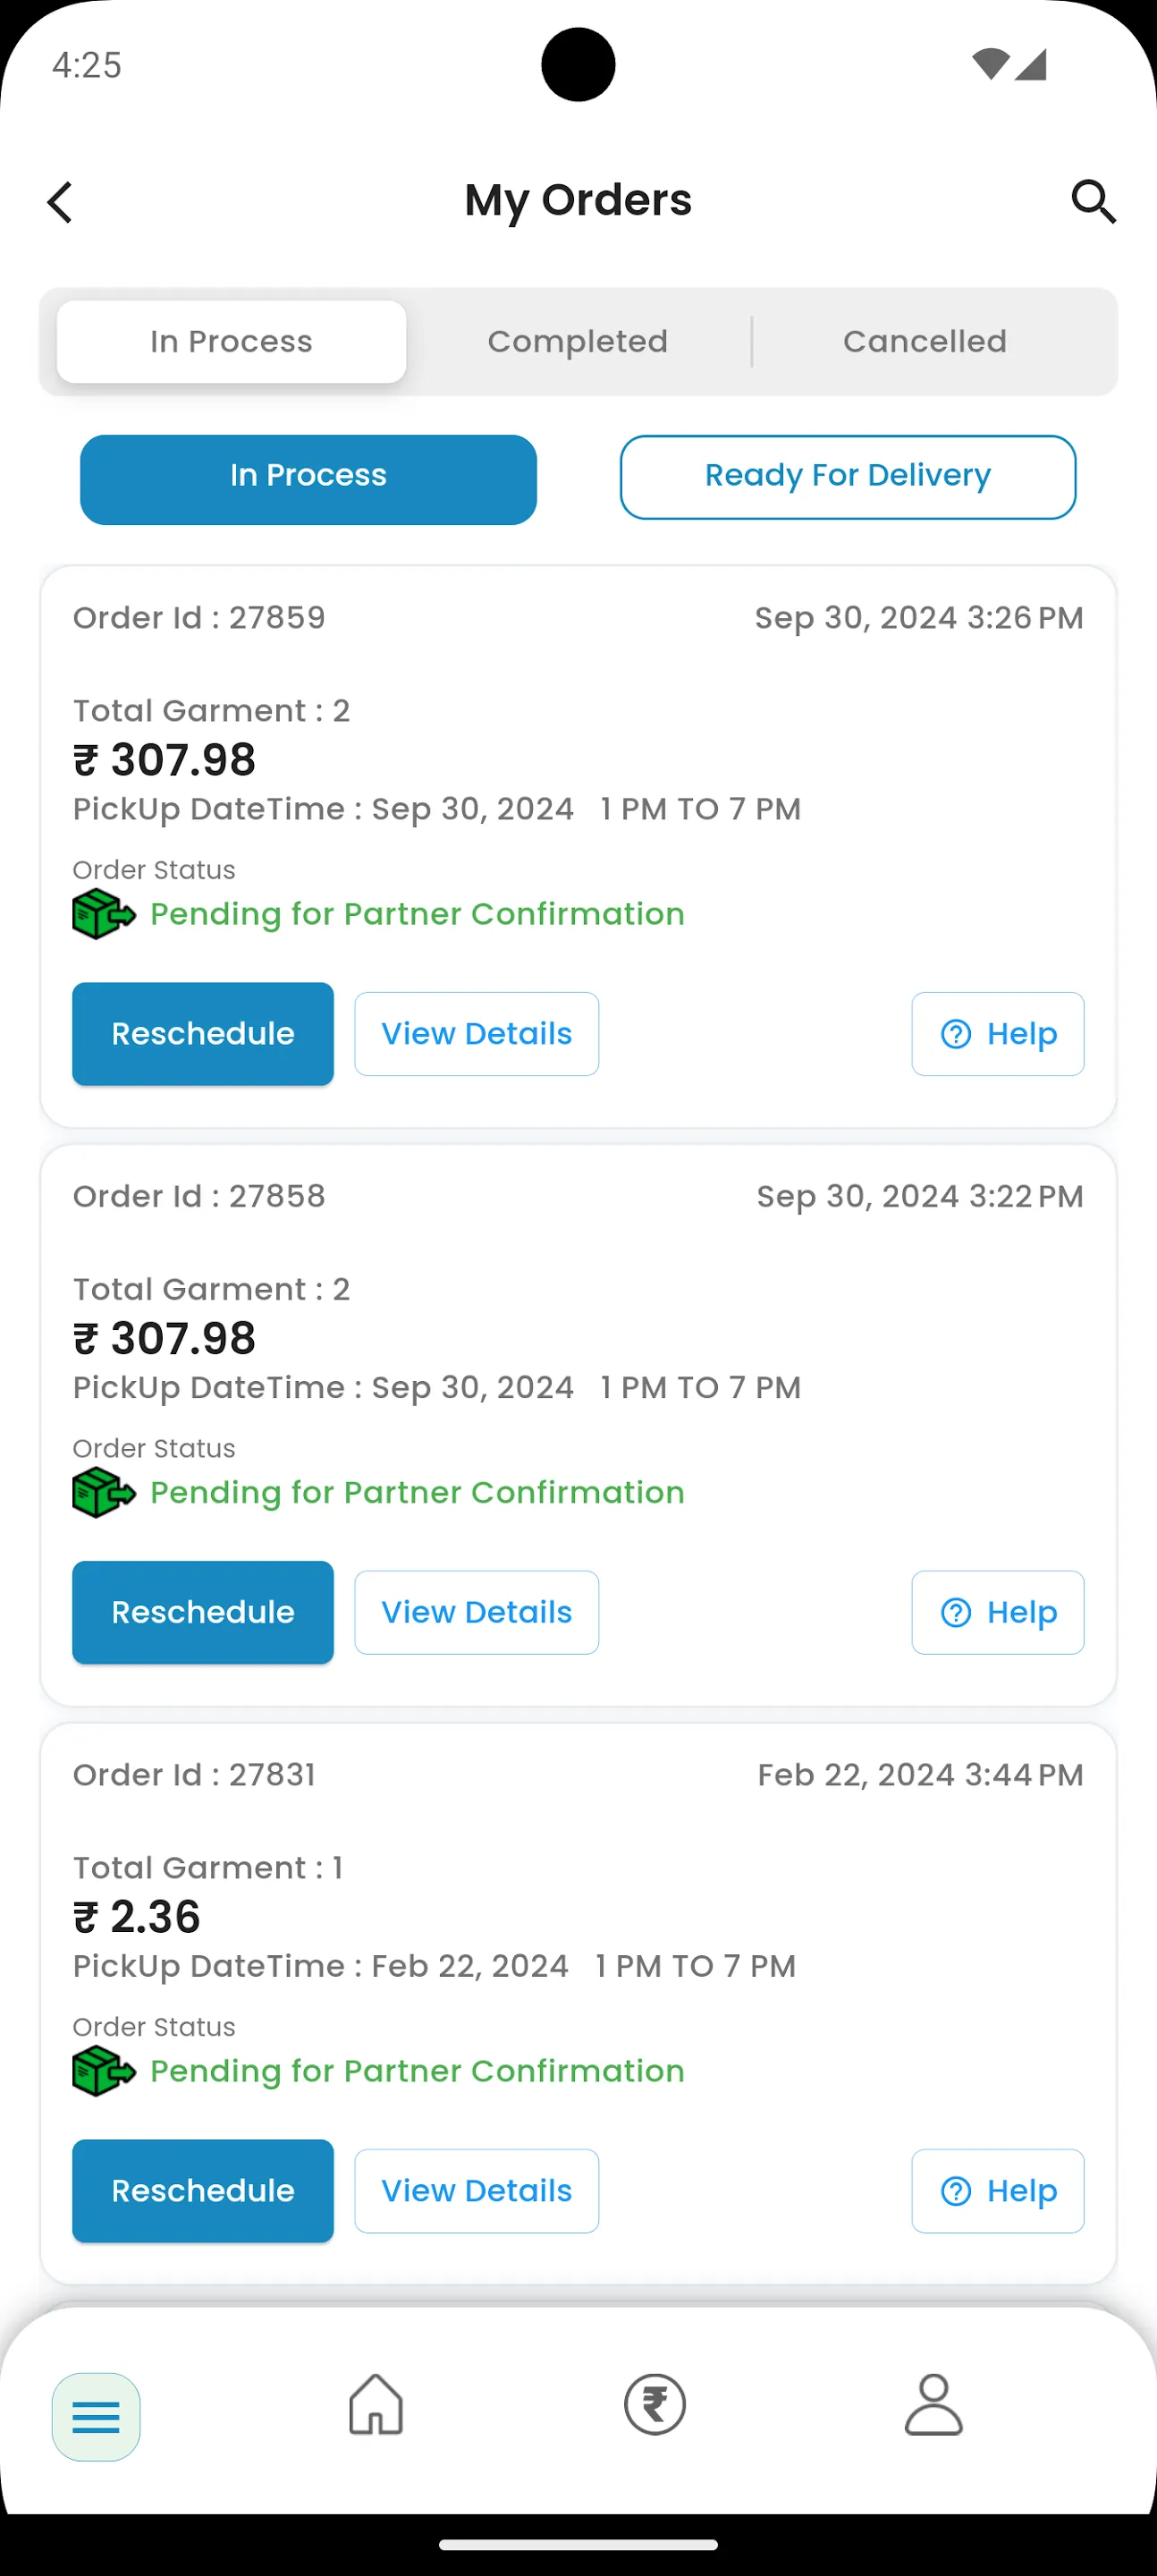1157x2576 pixels.
Task: Open the hamburger menu in bottom bar
Action: click(96, 2416)
